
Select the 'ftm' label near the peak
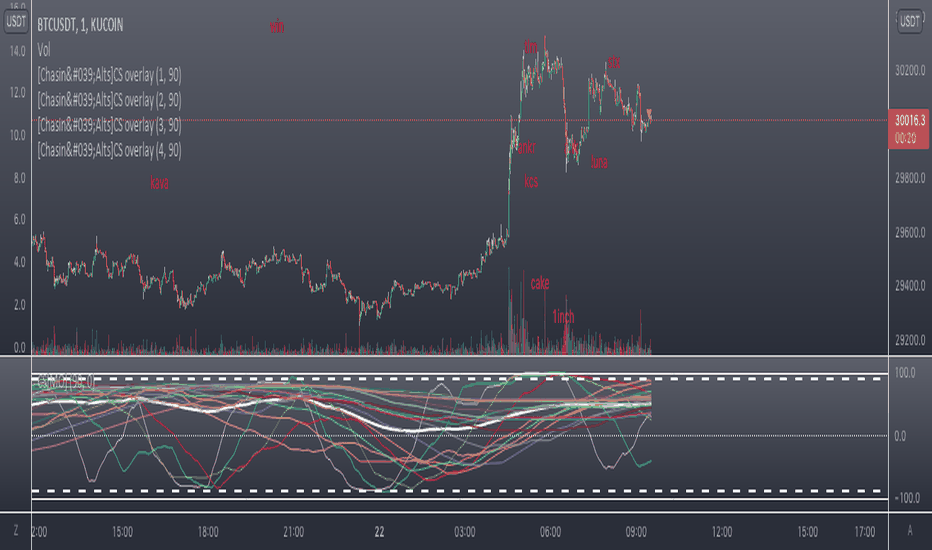click(530, 46)
